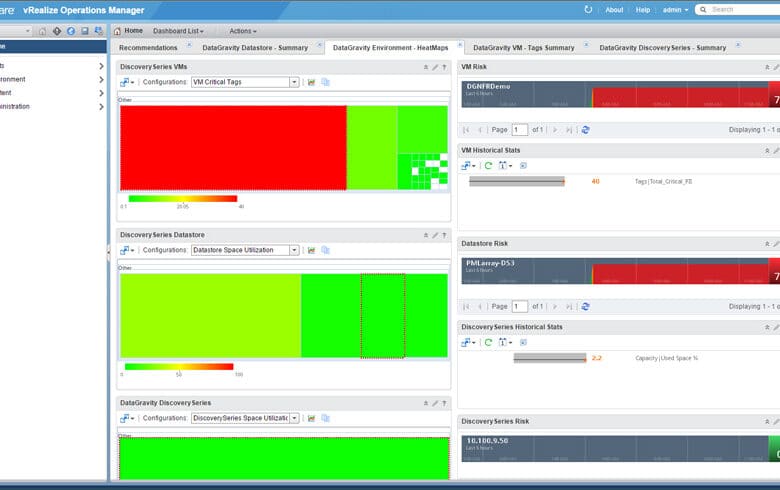Refresh the VM Risk list
This screenshot has width=780, height=490.
coord(585,130)
